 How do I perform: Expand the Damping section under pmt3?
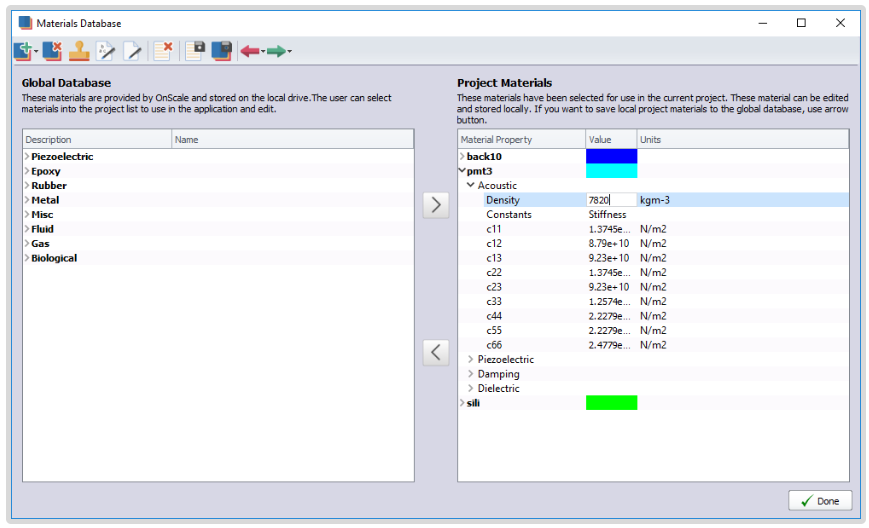pos(471,373)
